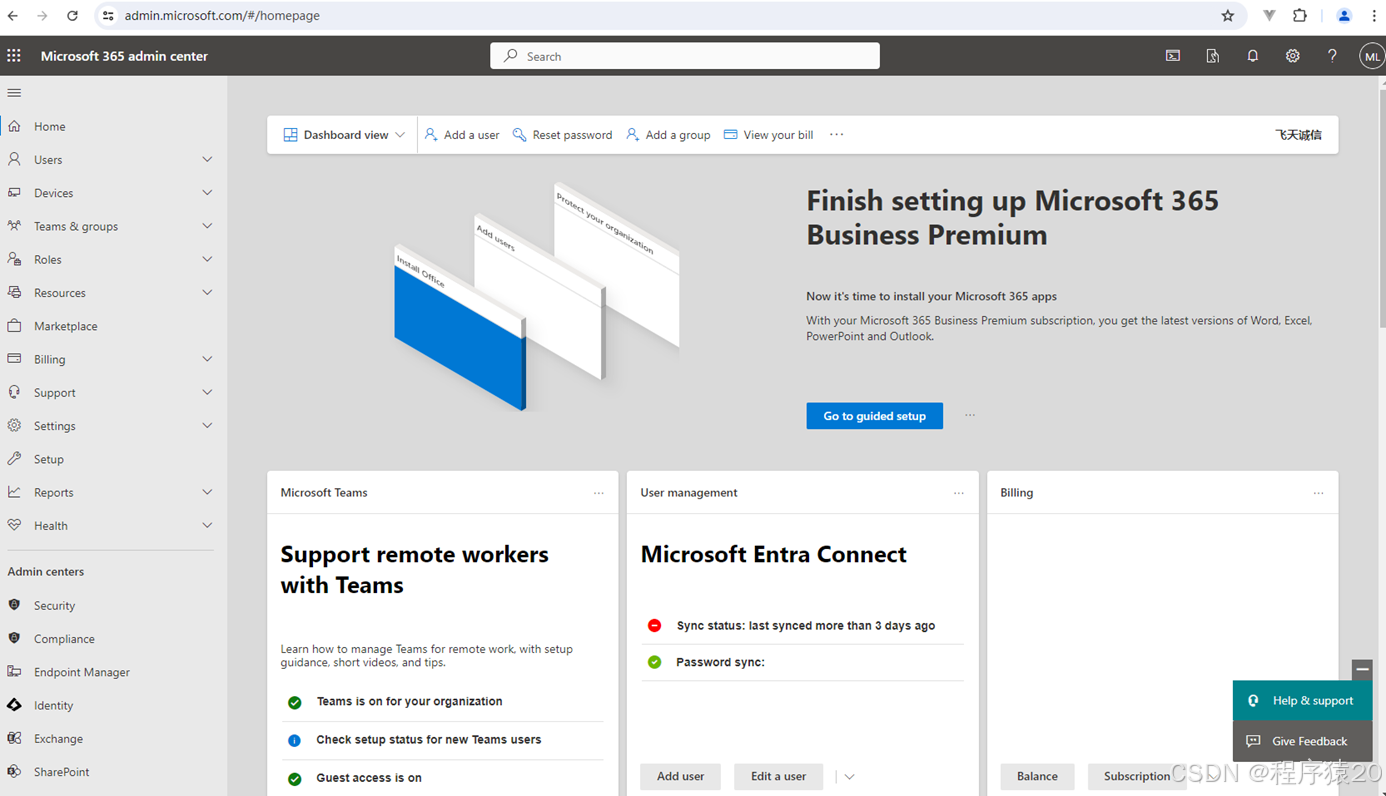Expand the Support navigation section

[207, 392]
